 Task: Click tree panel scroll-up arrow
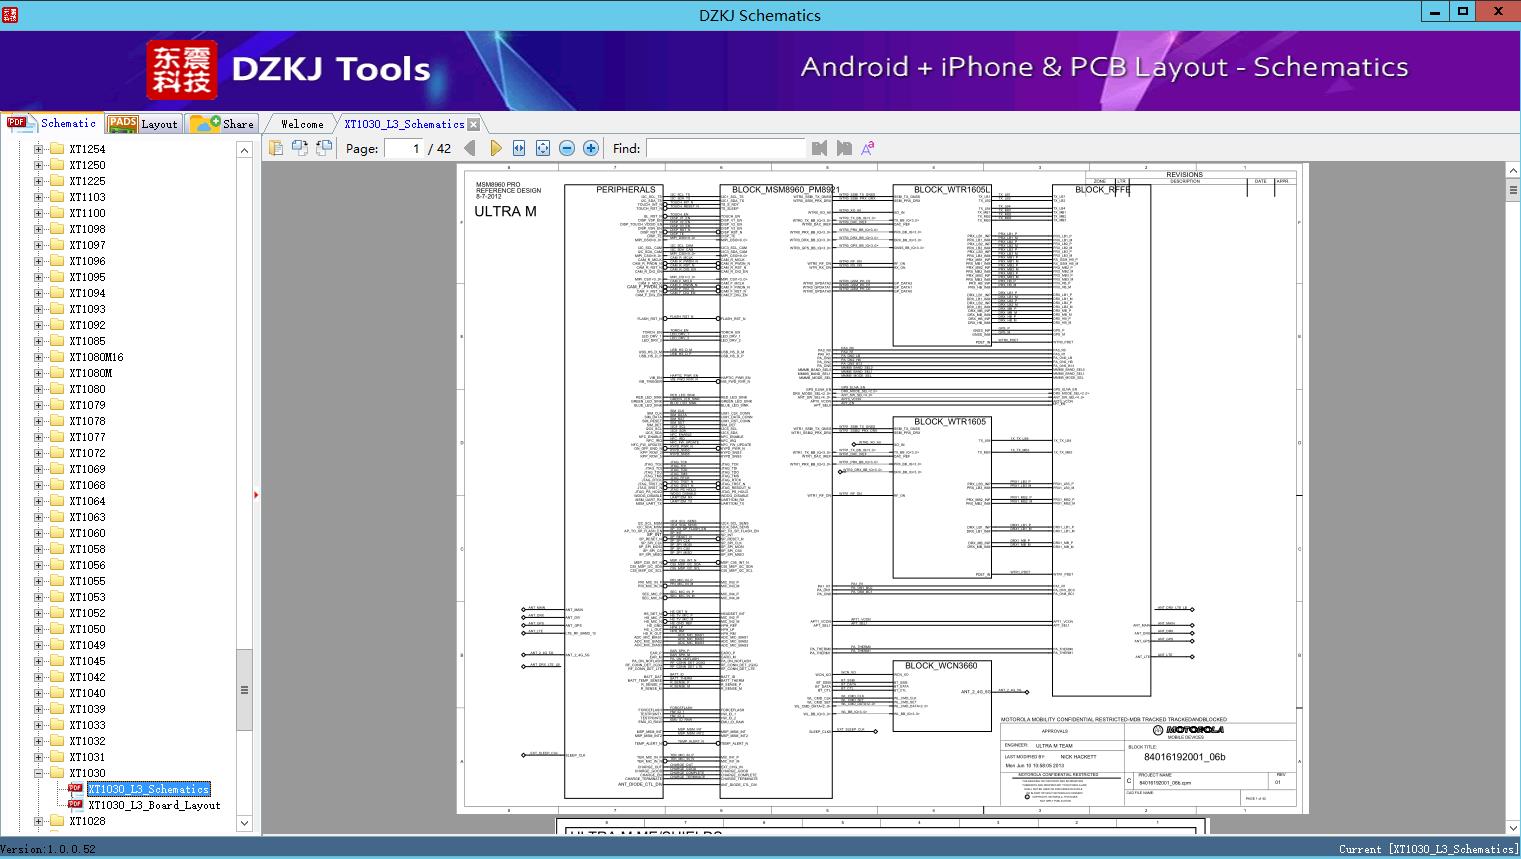(x=244, y=150)
